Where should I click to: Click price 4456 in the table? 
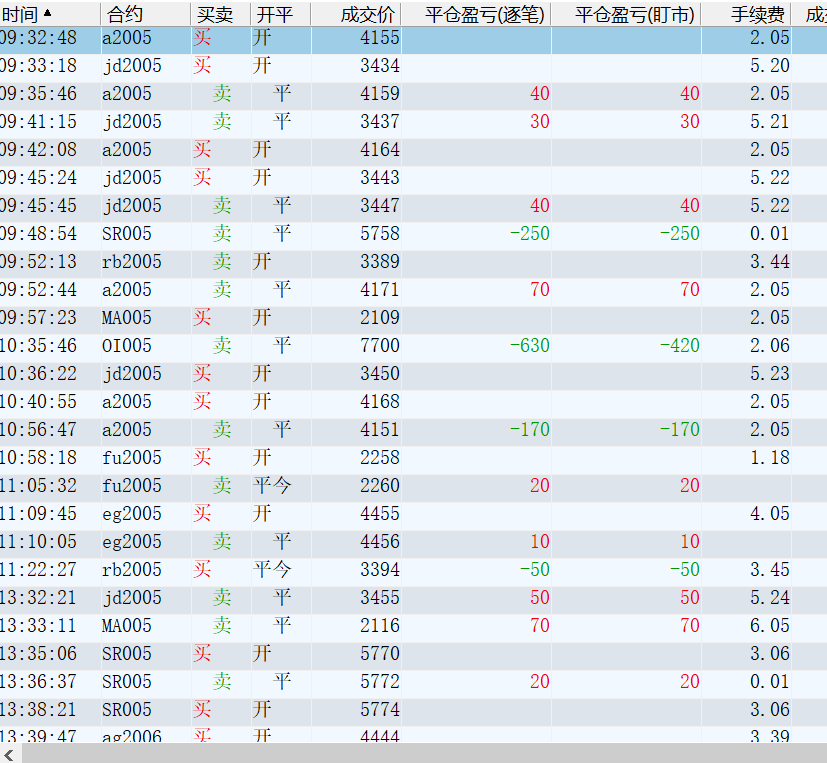pos(380,541)
